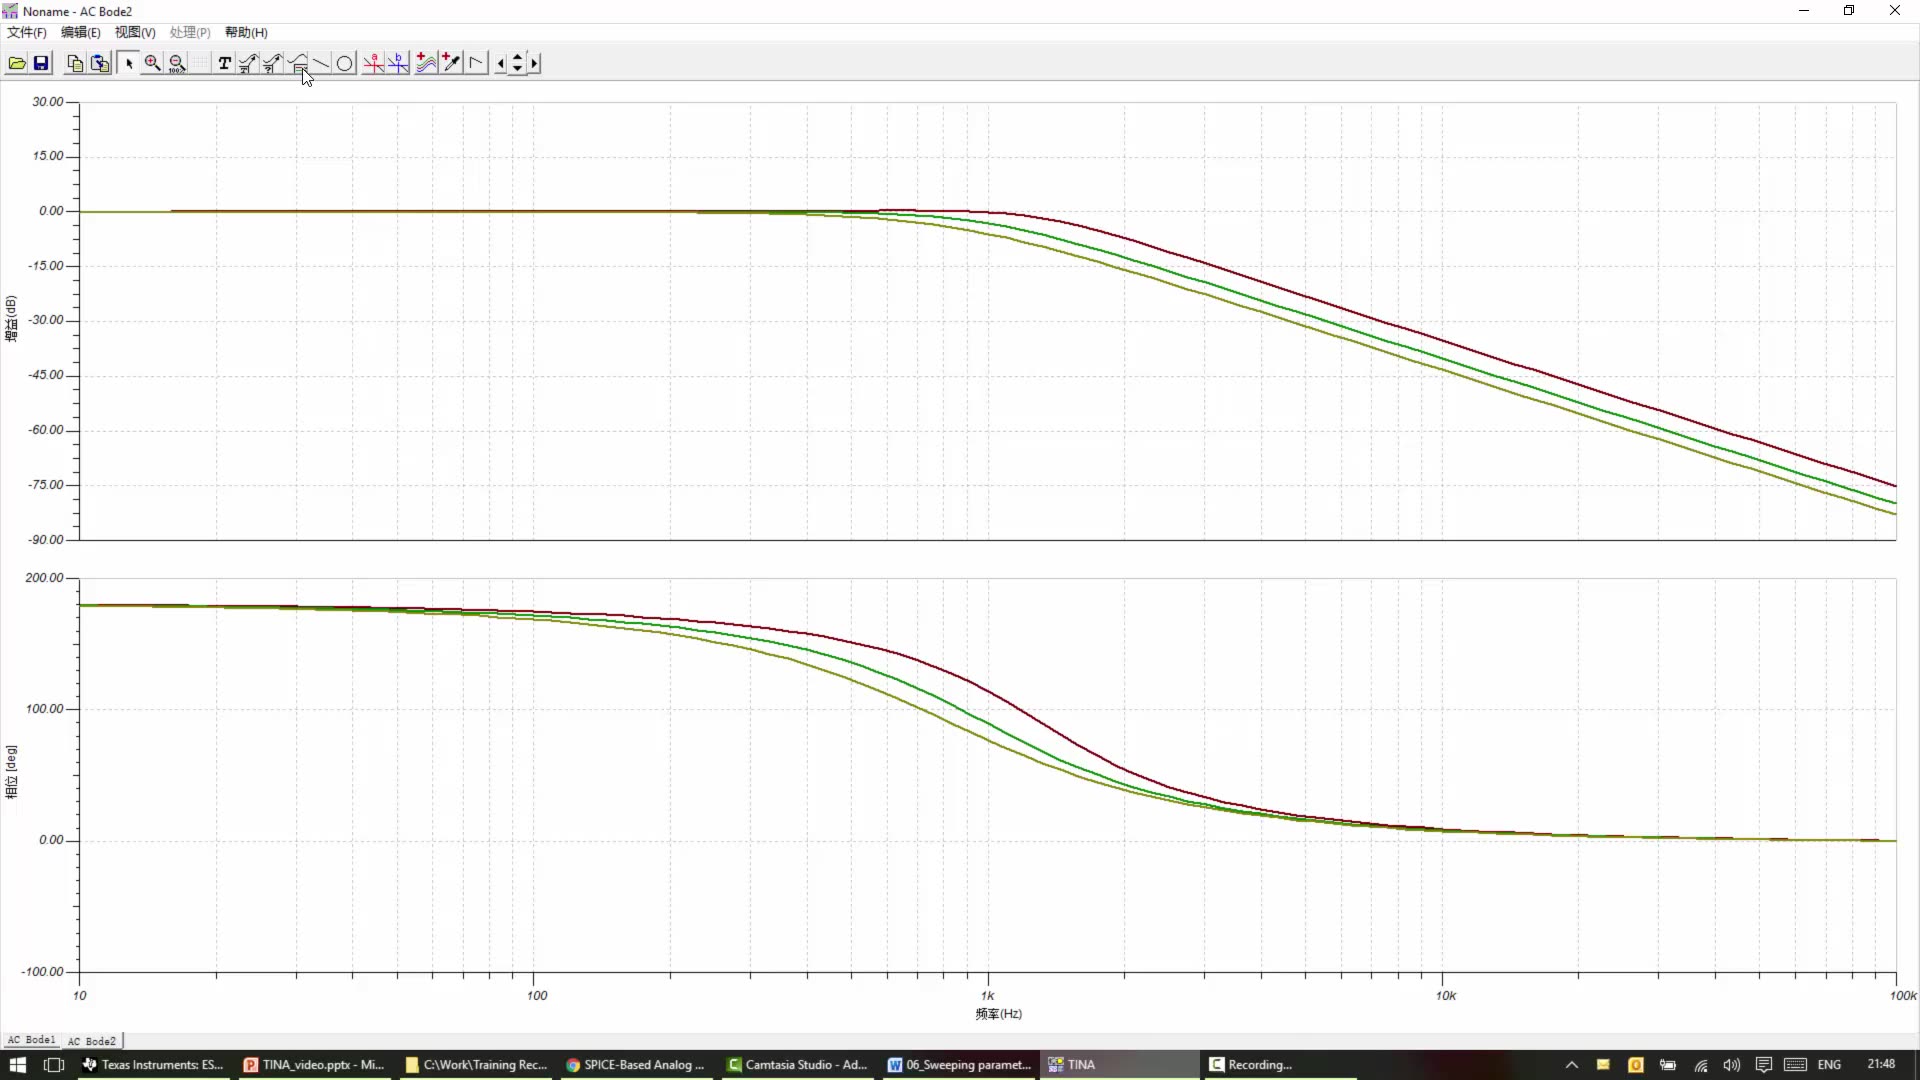Click the up-down arrows control
Image resolution: width=1920 pixels, height=1080 pixels.
517,63
